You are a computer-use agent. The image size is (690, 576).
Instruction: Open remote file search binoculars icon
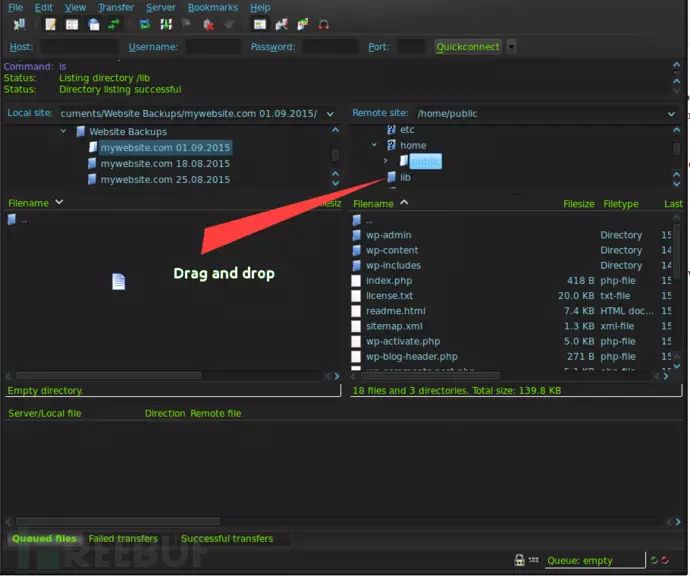[x=324, y=25]
